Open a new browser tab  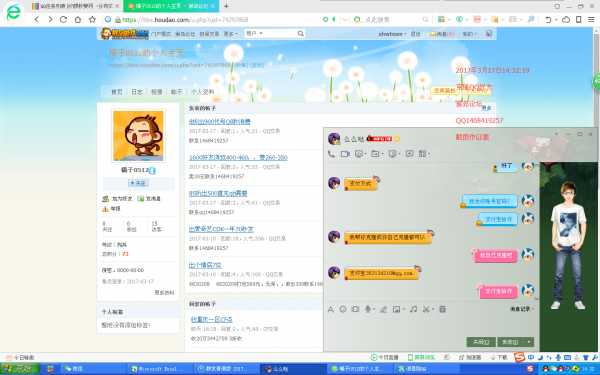226,6
